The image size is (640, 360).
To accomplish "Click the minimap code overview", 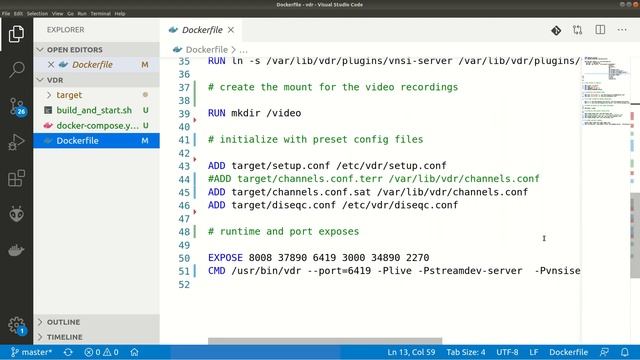I will [606, 91].
